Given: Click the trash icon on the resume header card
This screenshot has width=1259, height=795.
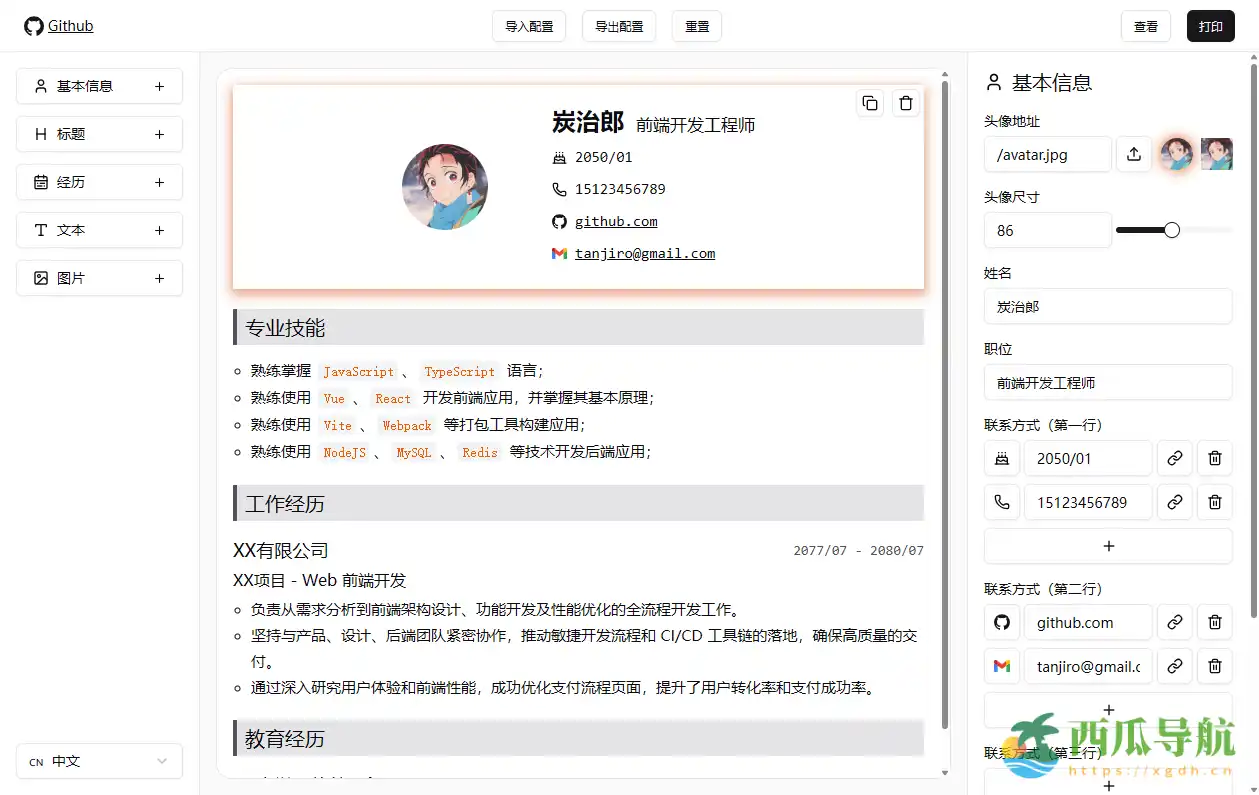Looking at the screenshot, I should pos(905,102).
